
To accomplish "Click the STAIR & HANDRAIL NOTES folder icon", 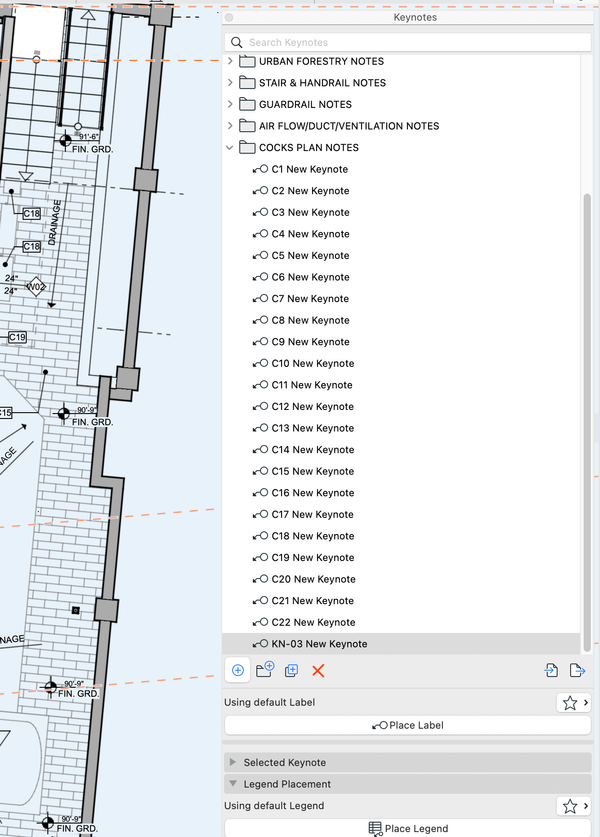I will point(247,83).
